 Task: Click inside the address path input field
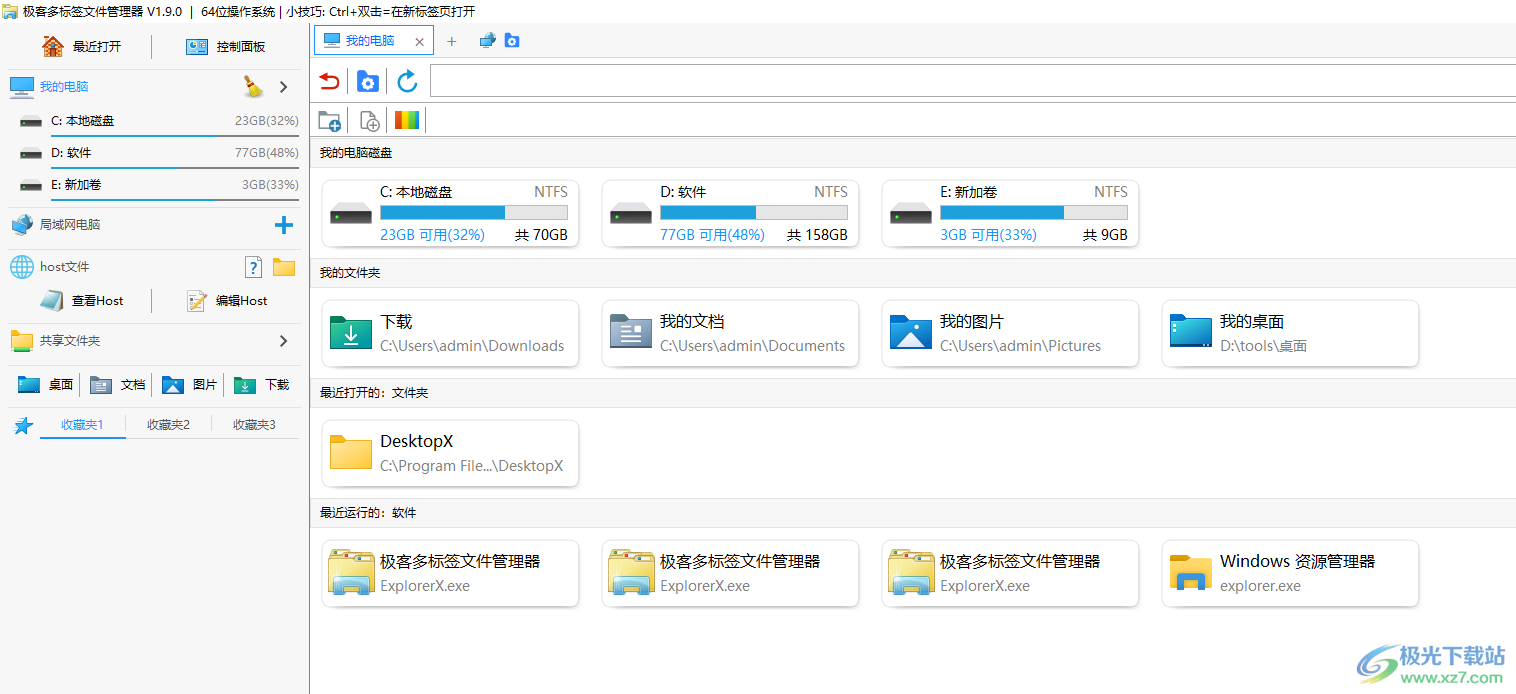[x=970, y=82]
